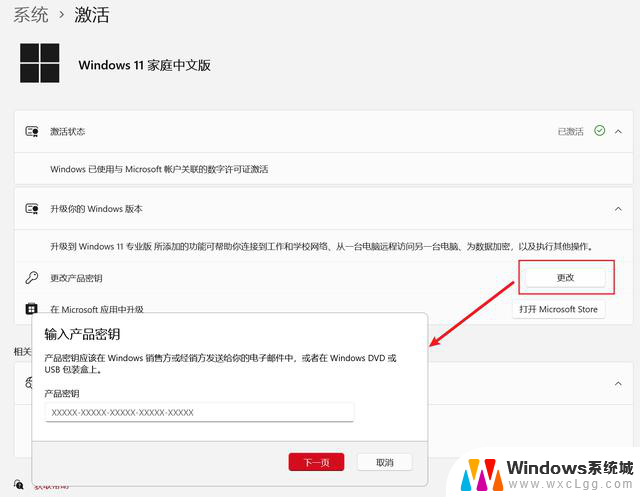
Task: Click the 下一页 button in dialog
Action: pyautogui.click(x=316, y=462)
